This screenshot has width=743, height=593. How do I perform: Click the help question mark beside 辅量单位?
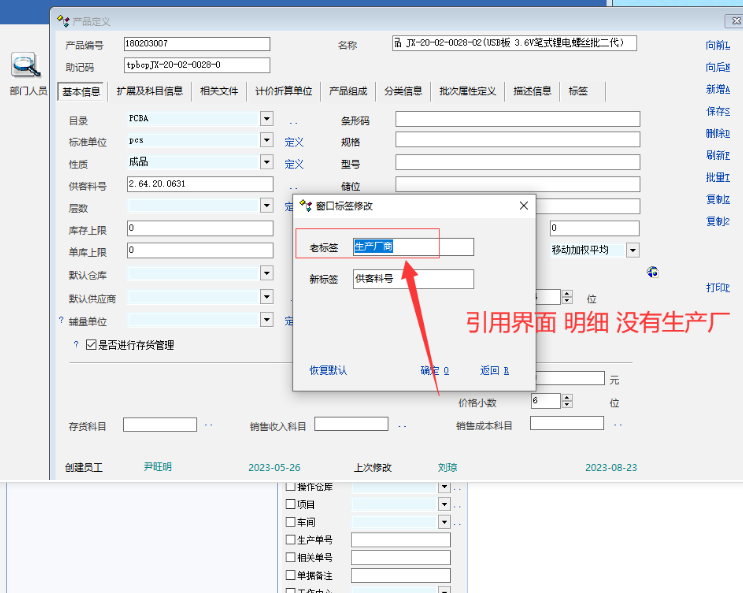tap(61, 321)
